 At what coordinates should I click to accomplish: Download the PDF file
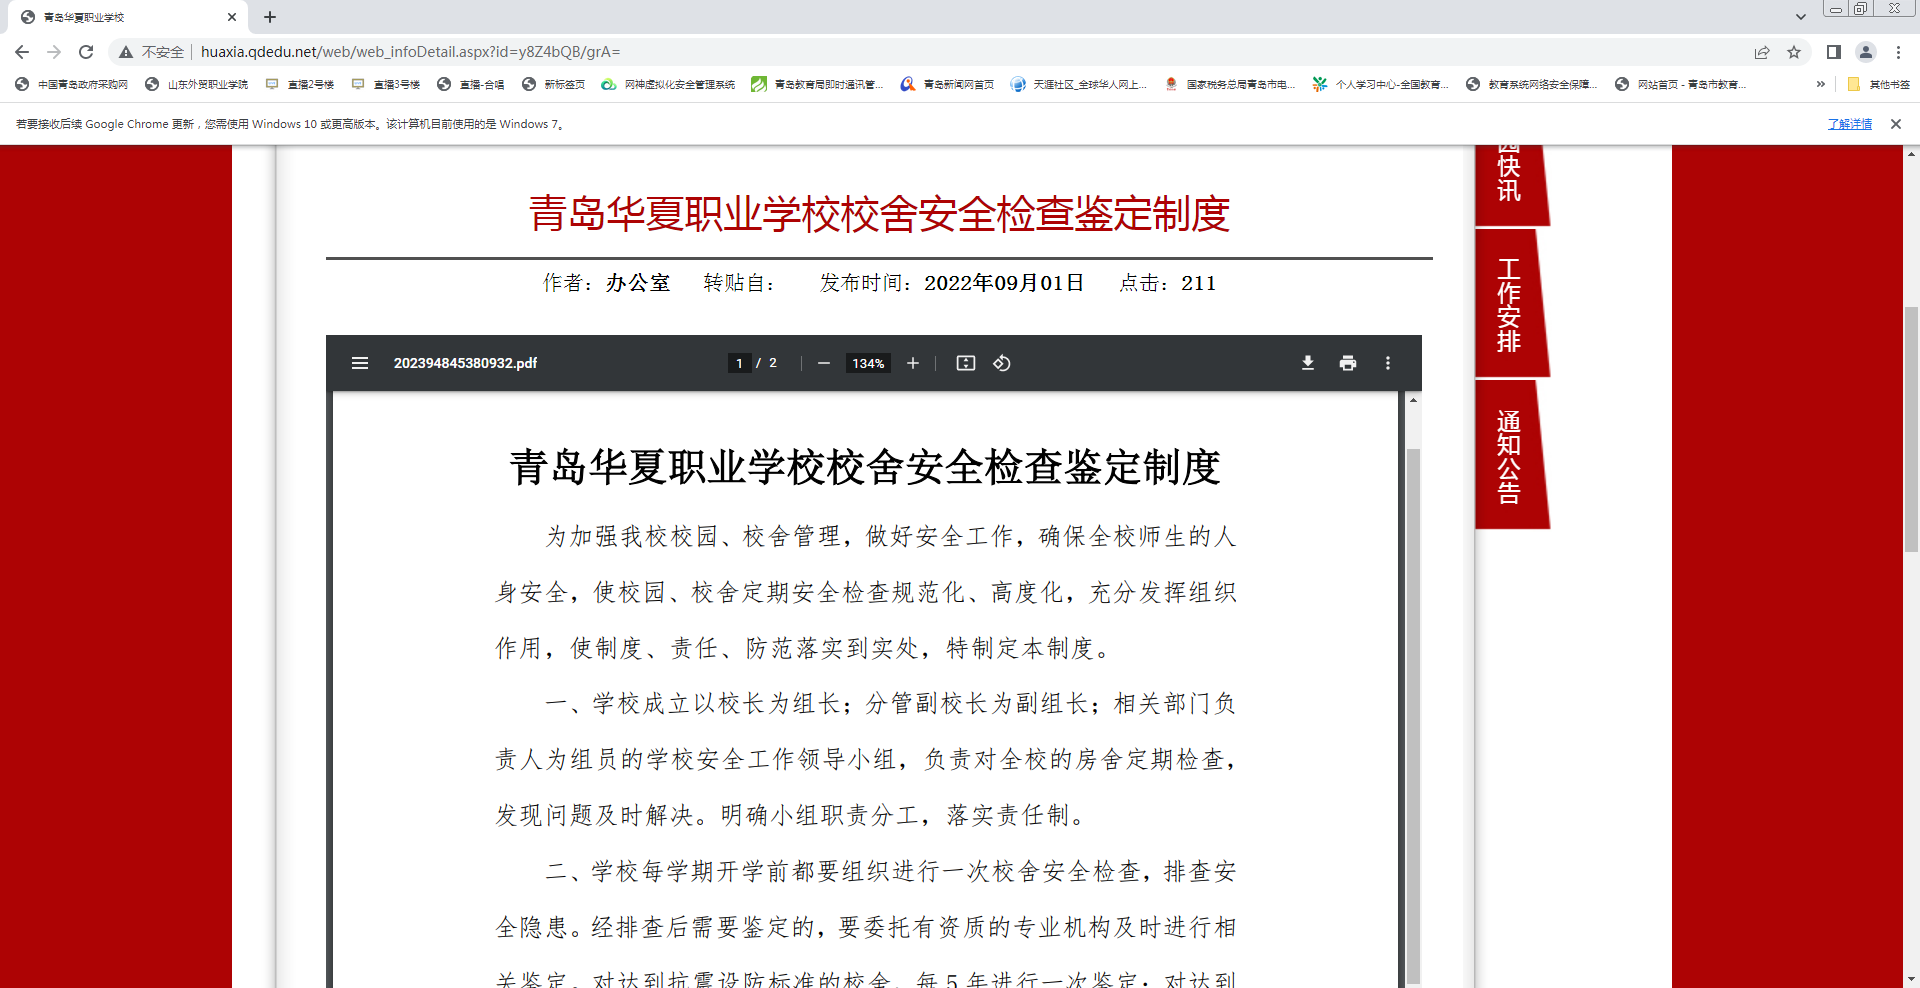click(1307, 363)
